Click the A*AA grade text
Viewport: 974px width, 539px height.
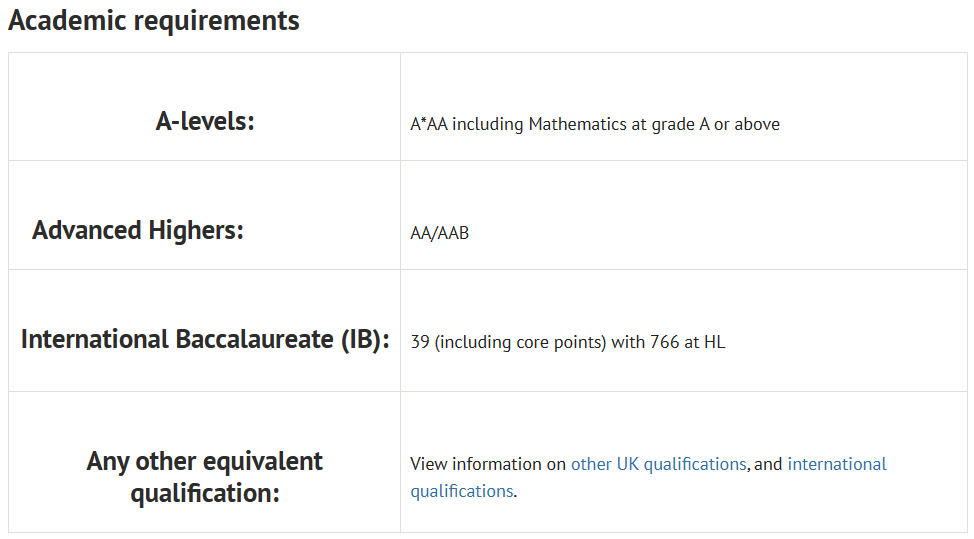point(429,124)
